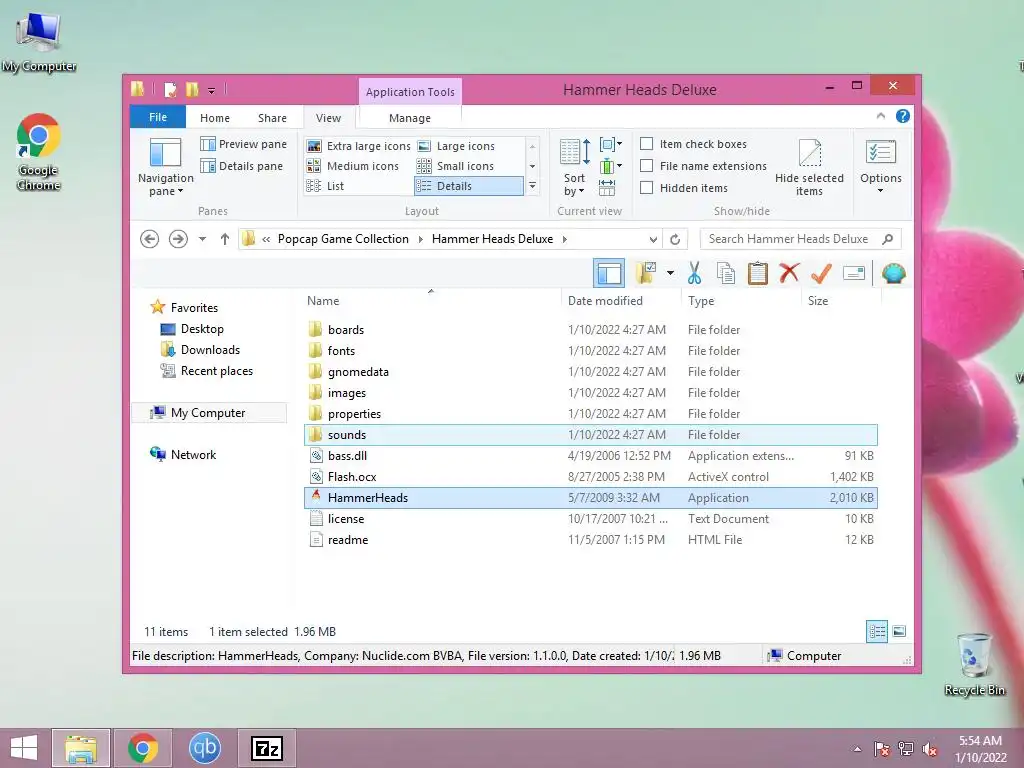
Task: Click the Refresh button in address bar
Action: click(675, 239)
